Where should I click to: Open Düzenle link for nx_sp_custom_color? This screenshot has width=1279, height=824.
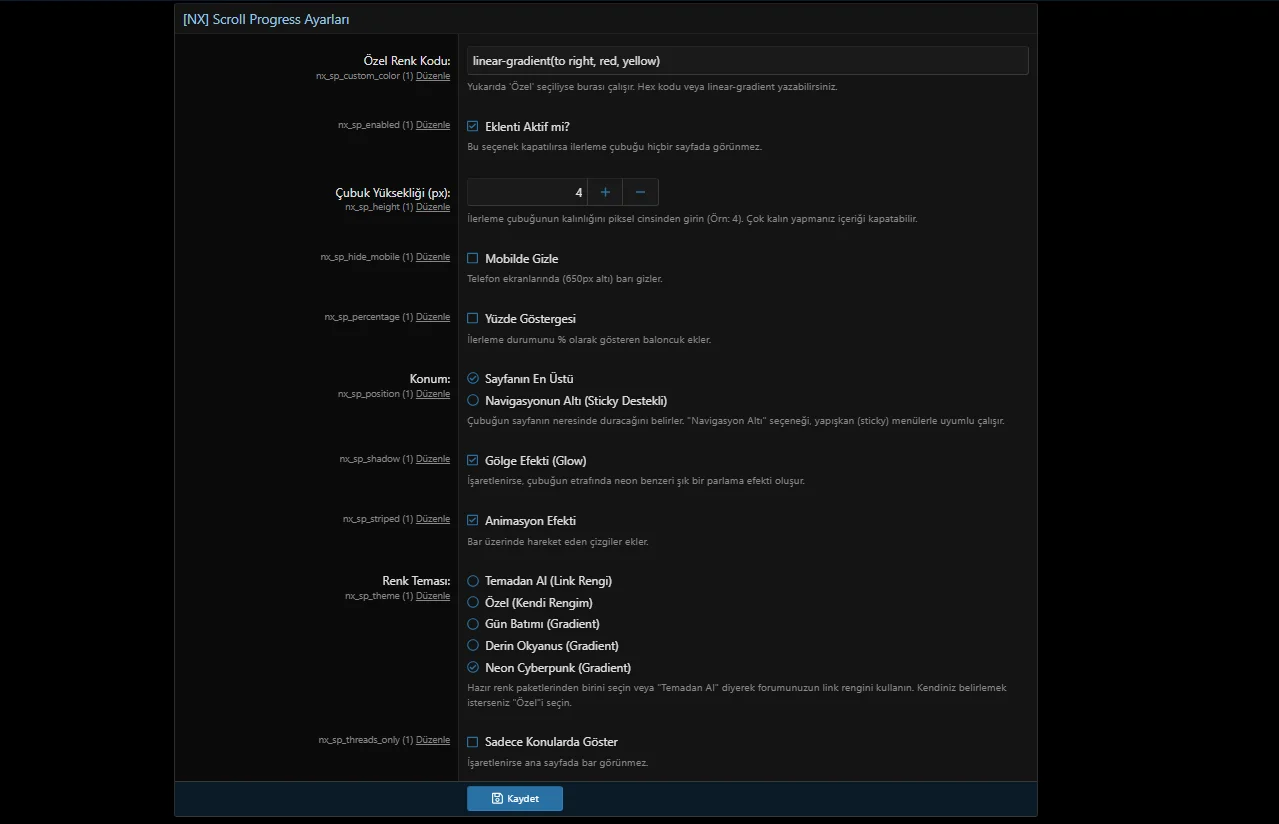point(433,76)
